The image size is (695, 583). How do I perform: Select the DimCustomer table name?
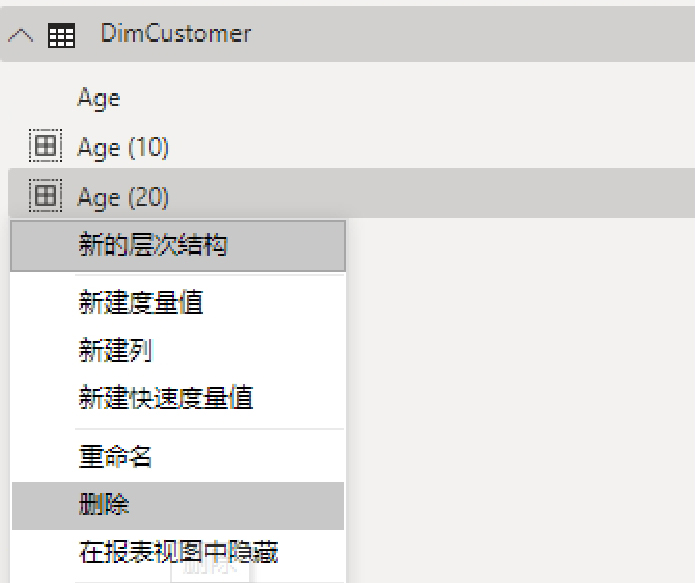coord(175,34)
